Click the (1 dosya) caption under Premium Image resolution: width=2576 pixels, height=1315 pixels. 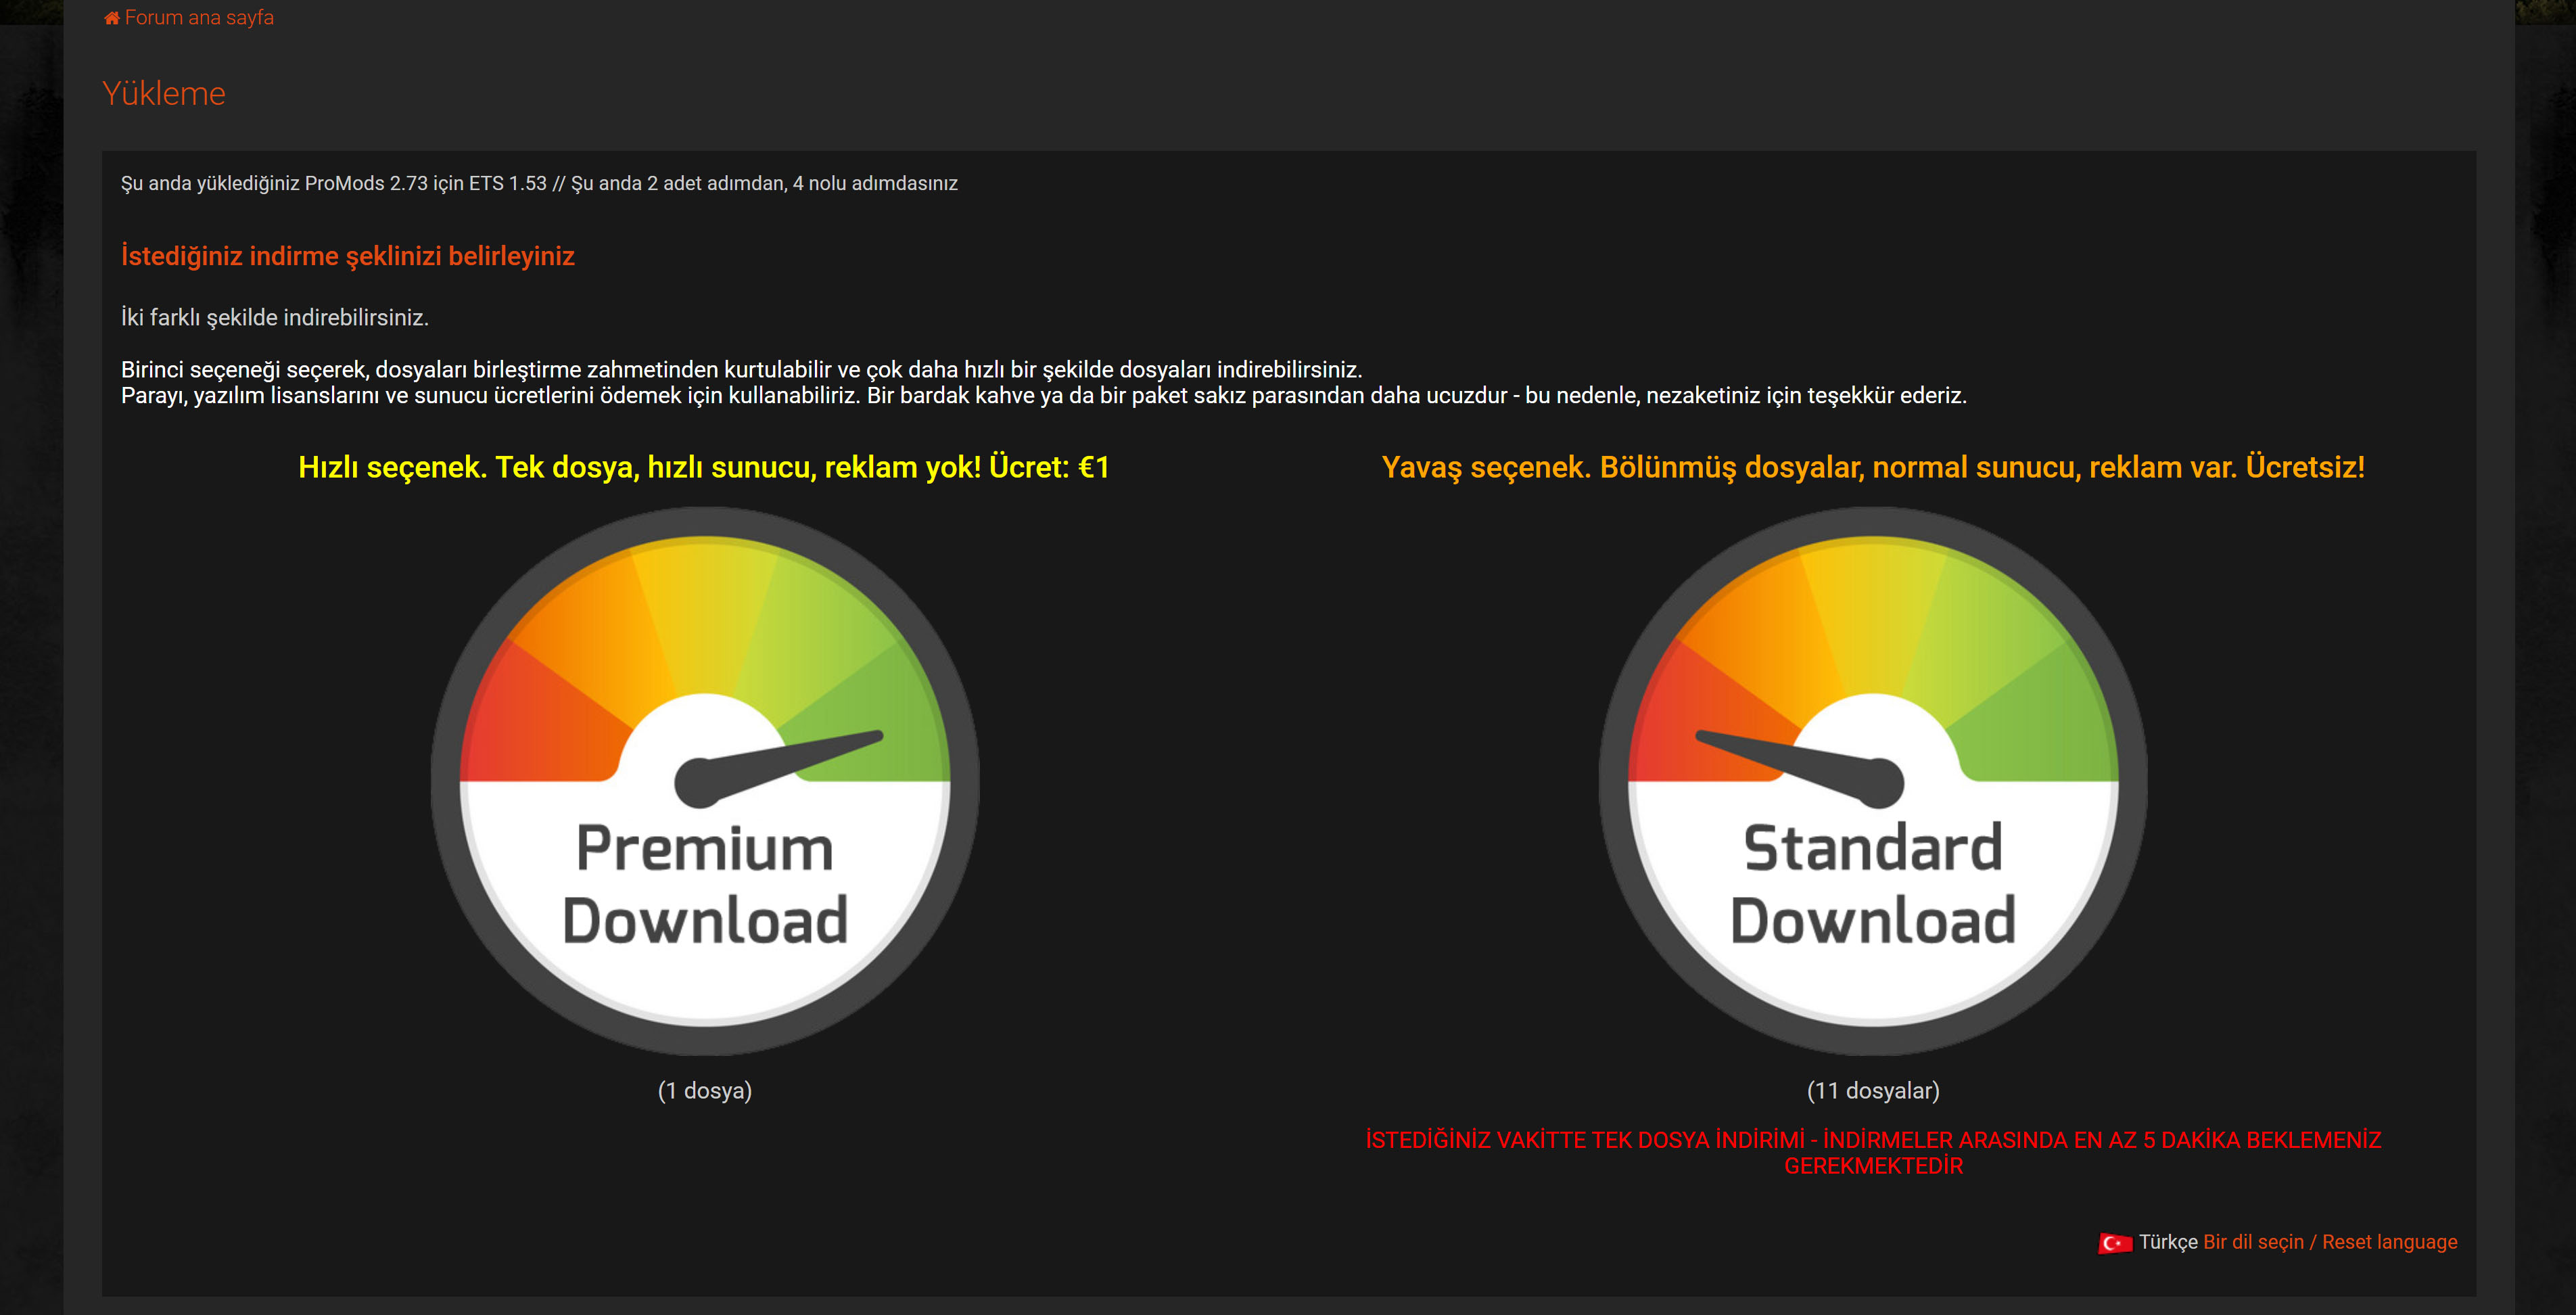pyautogui.click(x=705, y=1090)
